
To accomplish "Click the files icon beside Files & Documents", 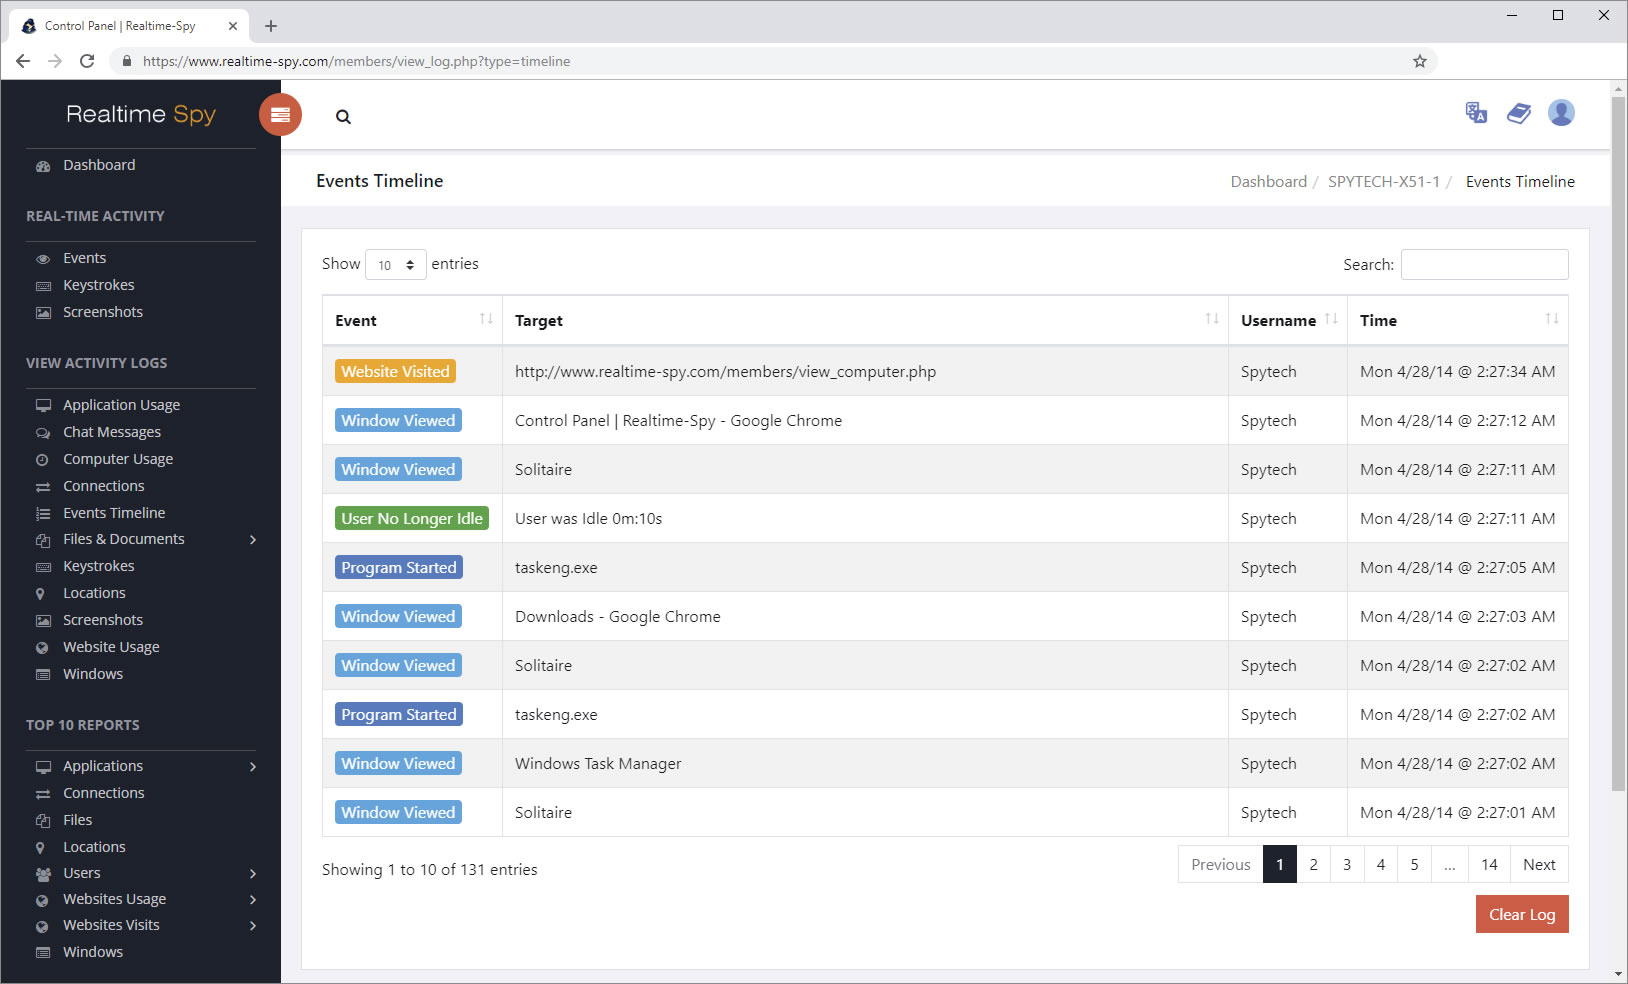I will [43, 540].
